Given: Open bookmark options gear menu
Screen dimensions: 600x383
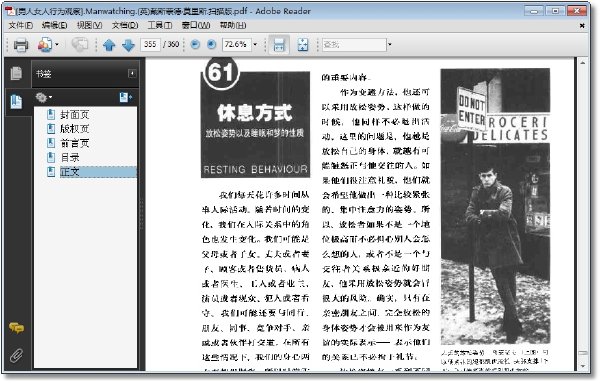Looking at the screenshot, I should tap(44, 98).
